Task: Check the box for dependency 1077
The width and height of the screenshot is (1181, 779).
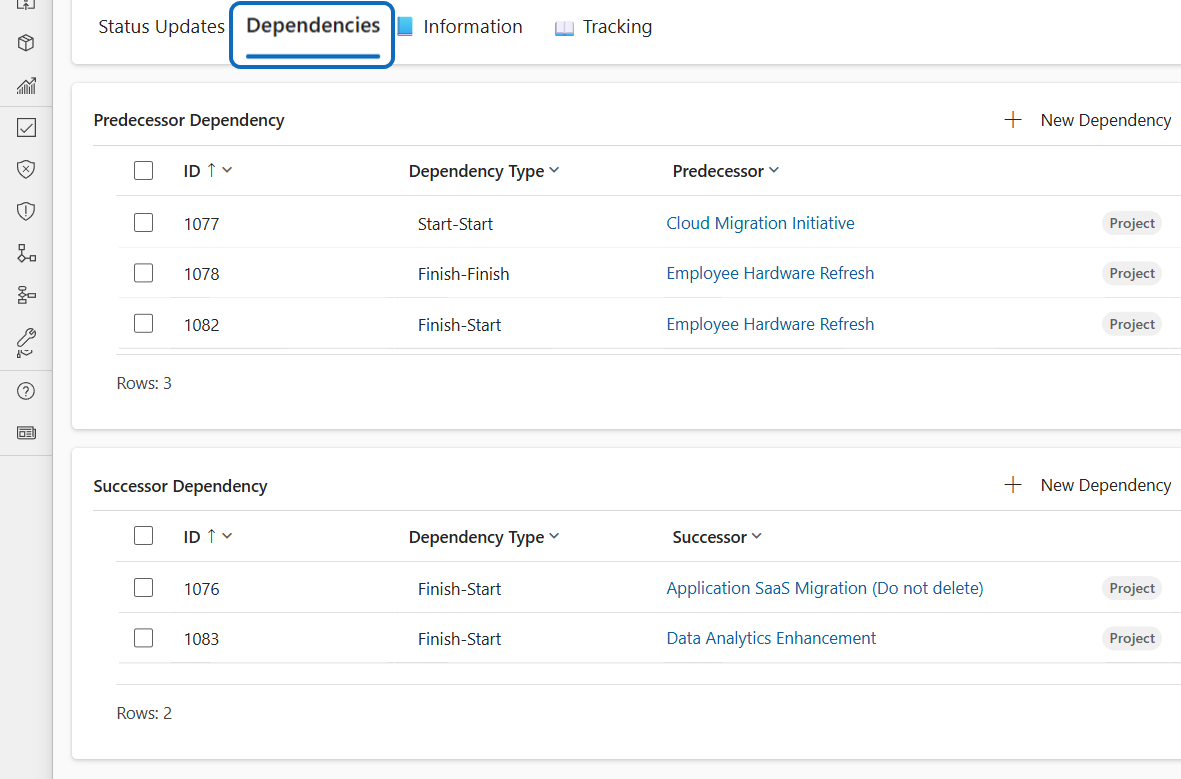Action: click(143, 223)
